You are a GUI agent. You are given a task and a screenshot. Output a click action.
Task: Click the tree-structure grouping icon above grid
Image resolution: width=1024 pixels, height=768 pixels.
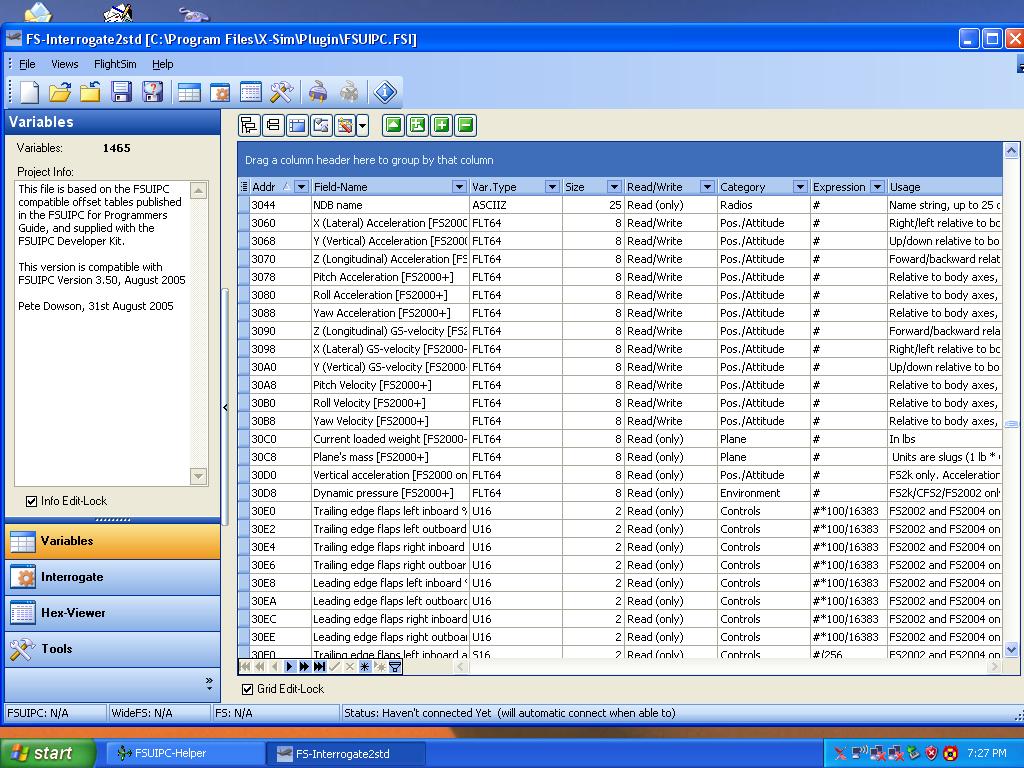[249, 125]
